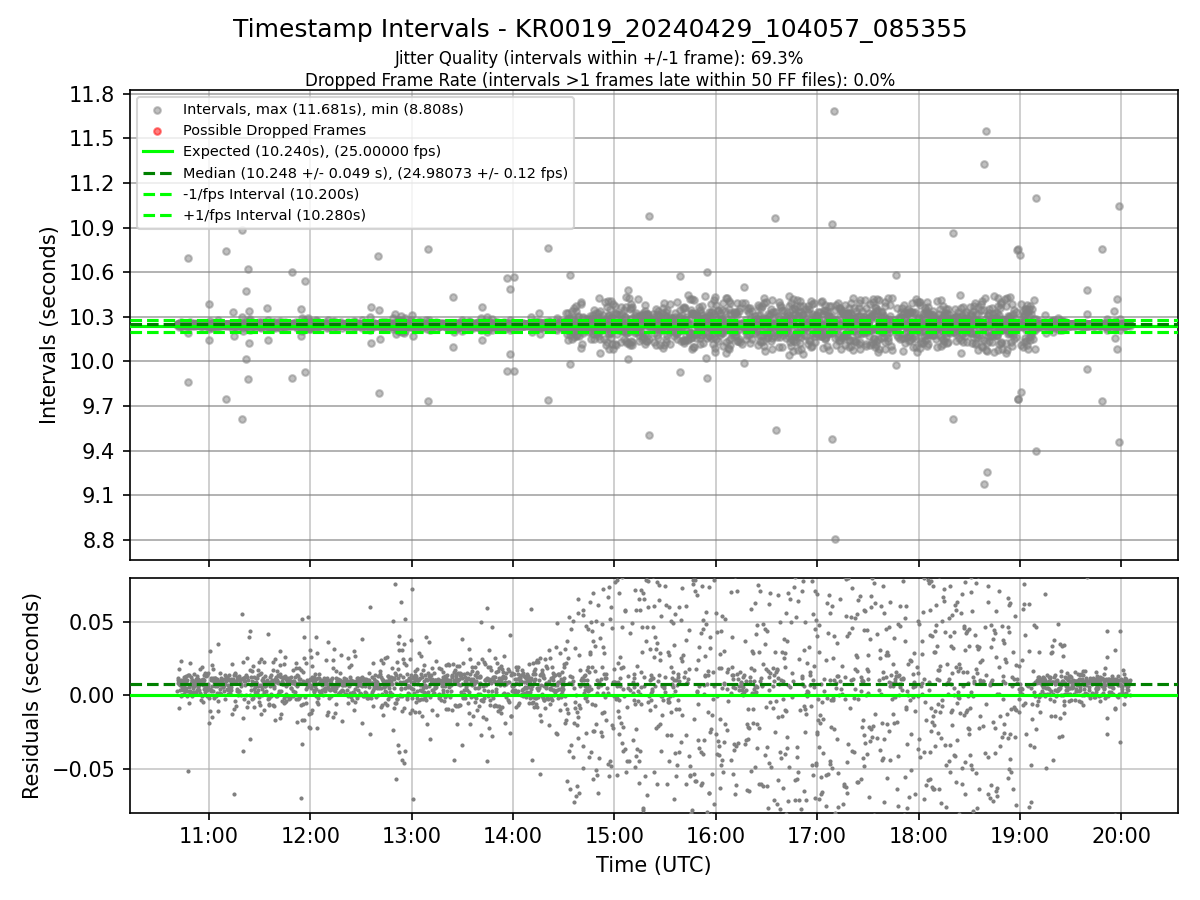This screenshot has width=1200, height=900.
Task: Click the 10.0 tick label on intervals axis
Action: [x=92, y=362]
